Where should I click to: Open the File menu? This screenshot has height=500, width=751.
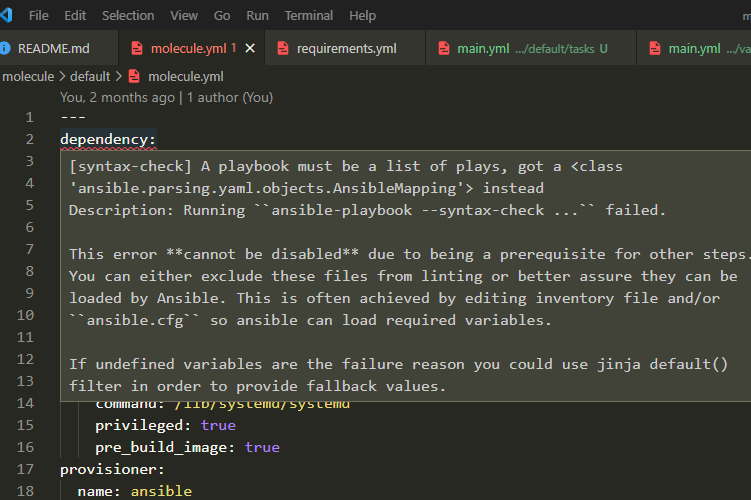click(38, 16)
